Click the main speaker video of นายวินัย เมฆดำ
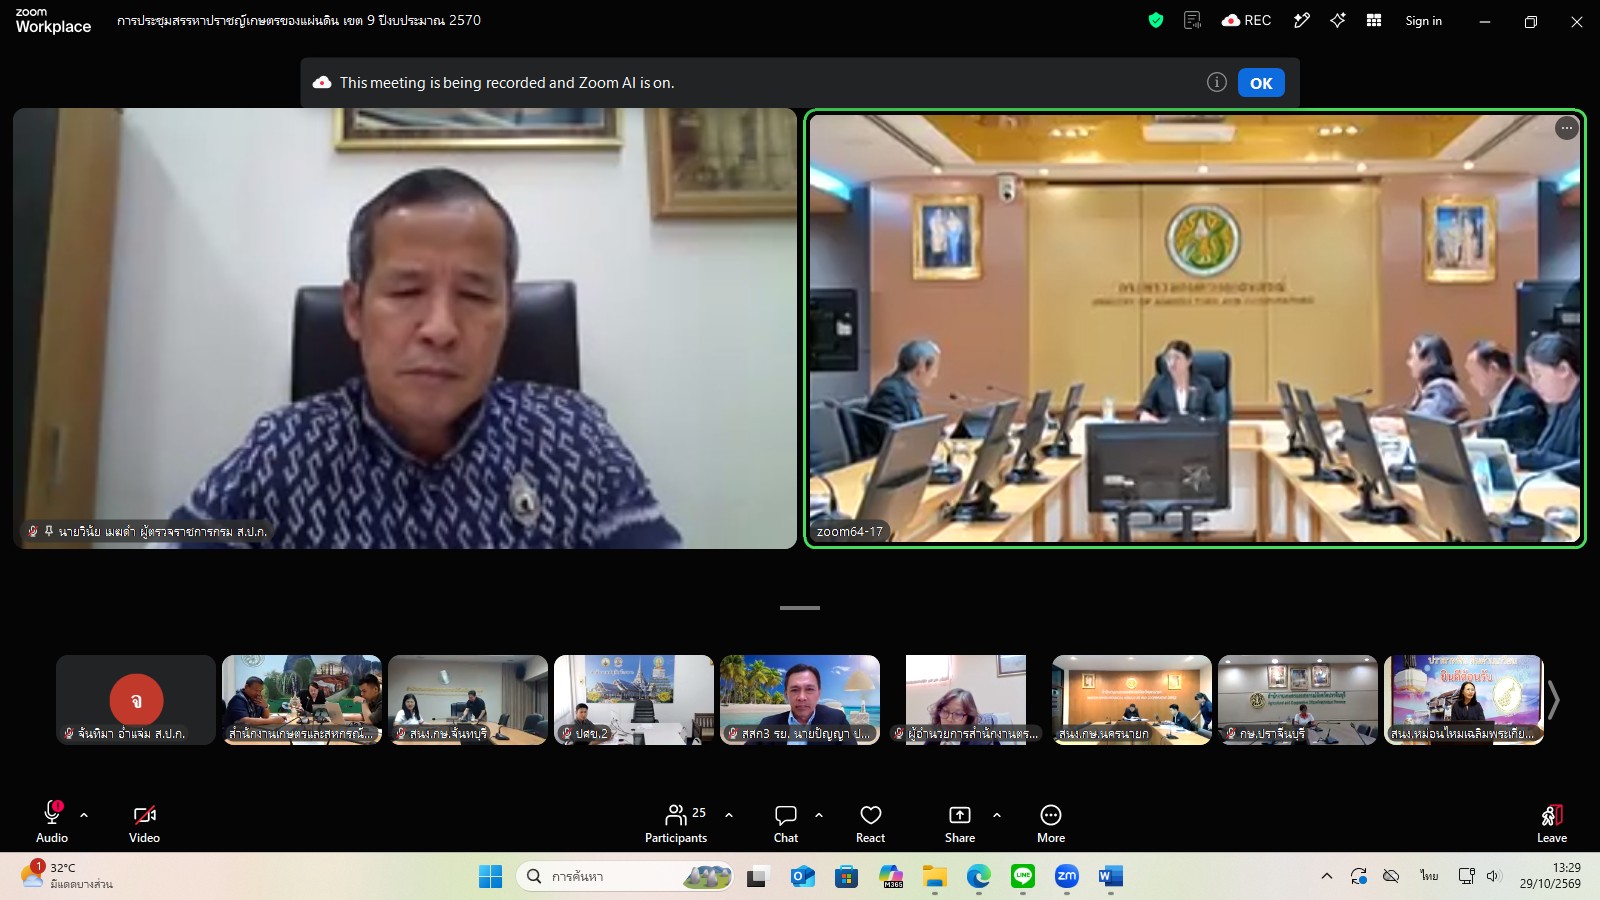The height and width of the screenshot is (900, 1600). coord(405,328)
